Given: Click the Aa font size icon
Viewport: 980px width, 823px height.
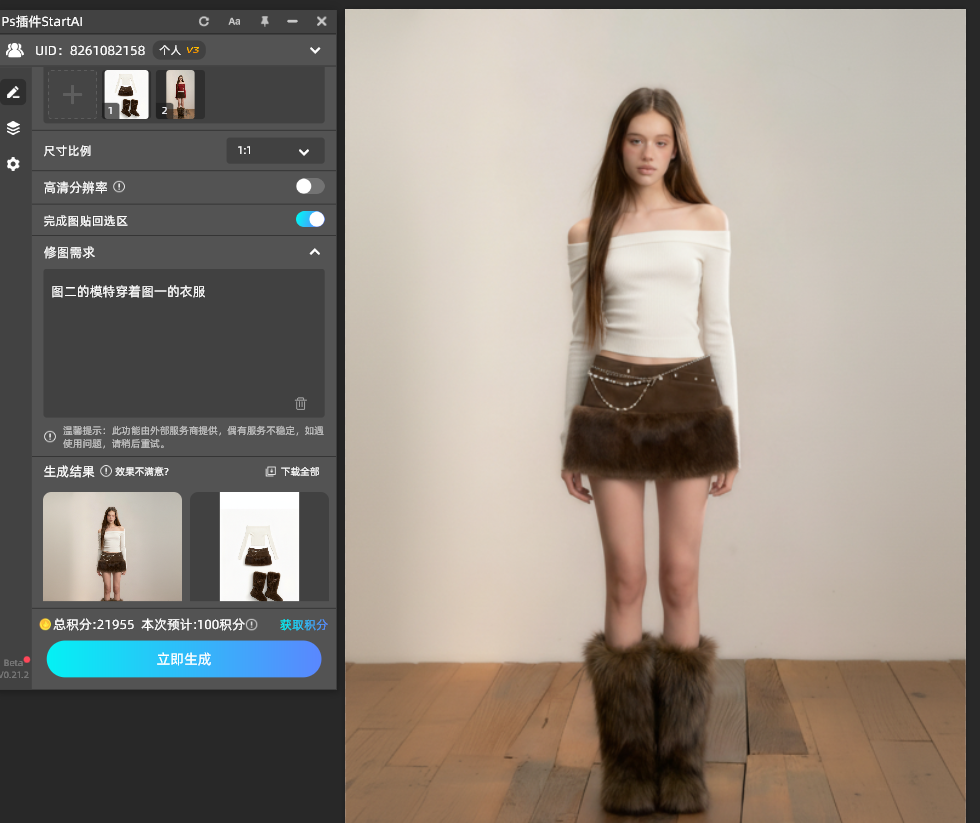Looking at the screenshot, I should (x=234, y=21).
